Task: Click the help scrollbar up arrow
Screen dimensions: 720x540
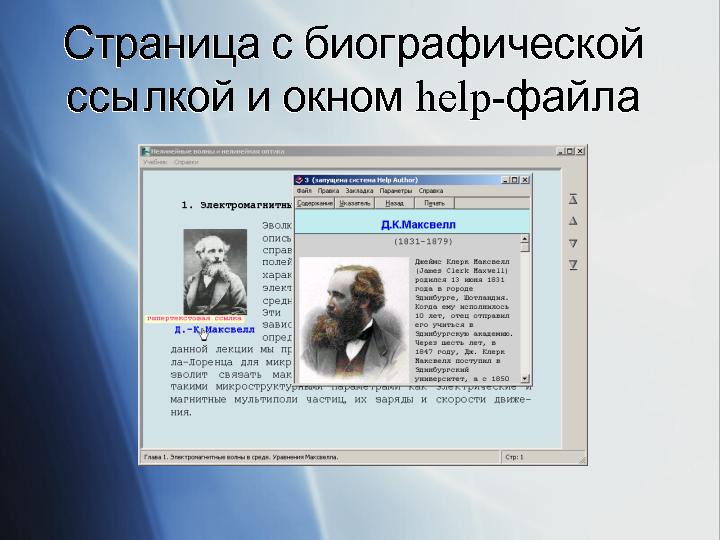Action: [x=525, y=238]
